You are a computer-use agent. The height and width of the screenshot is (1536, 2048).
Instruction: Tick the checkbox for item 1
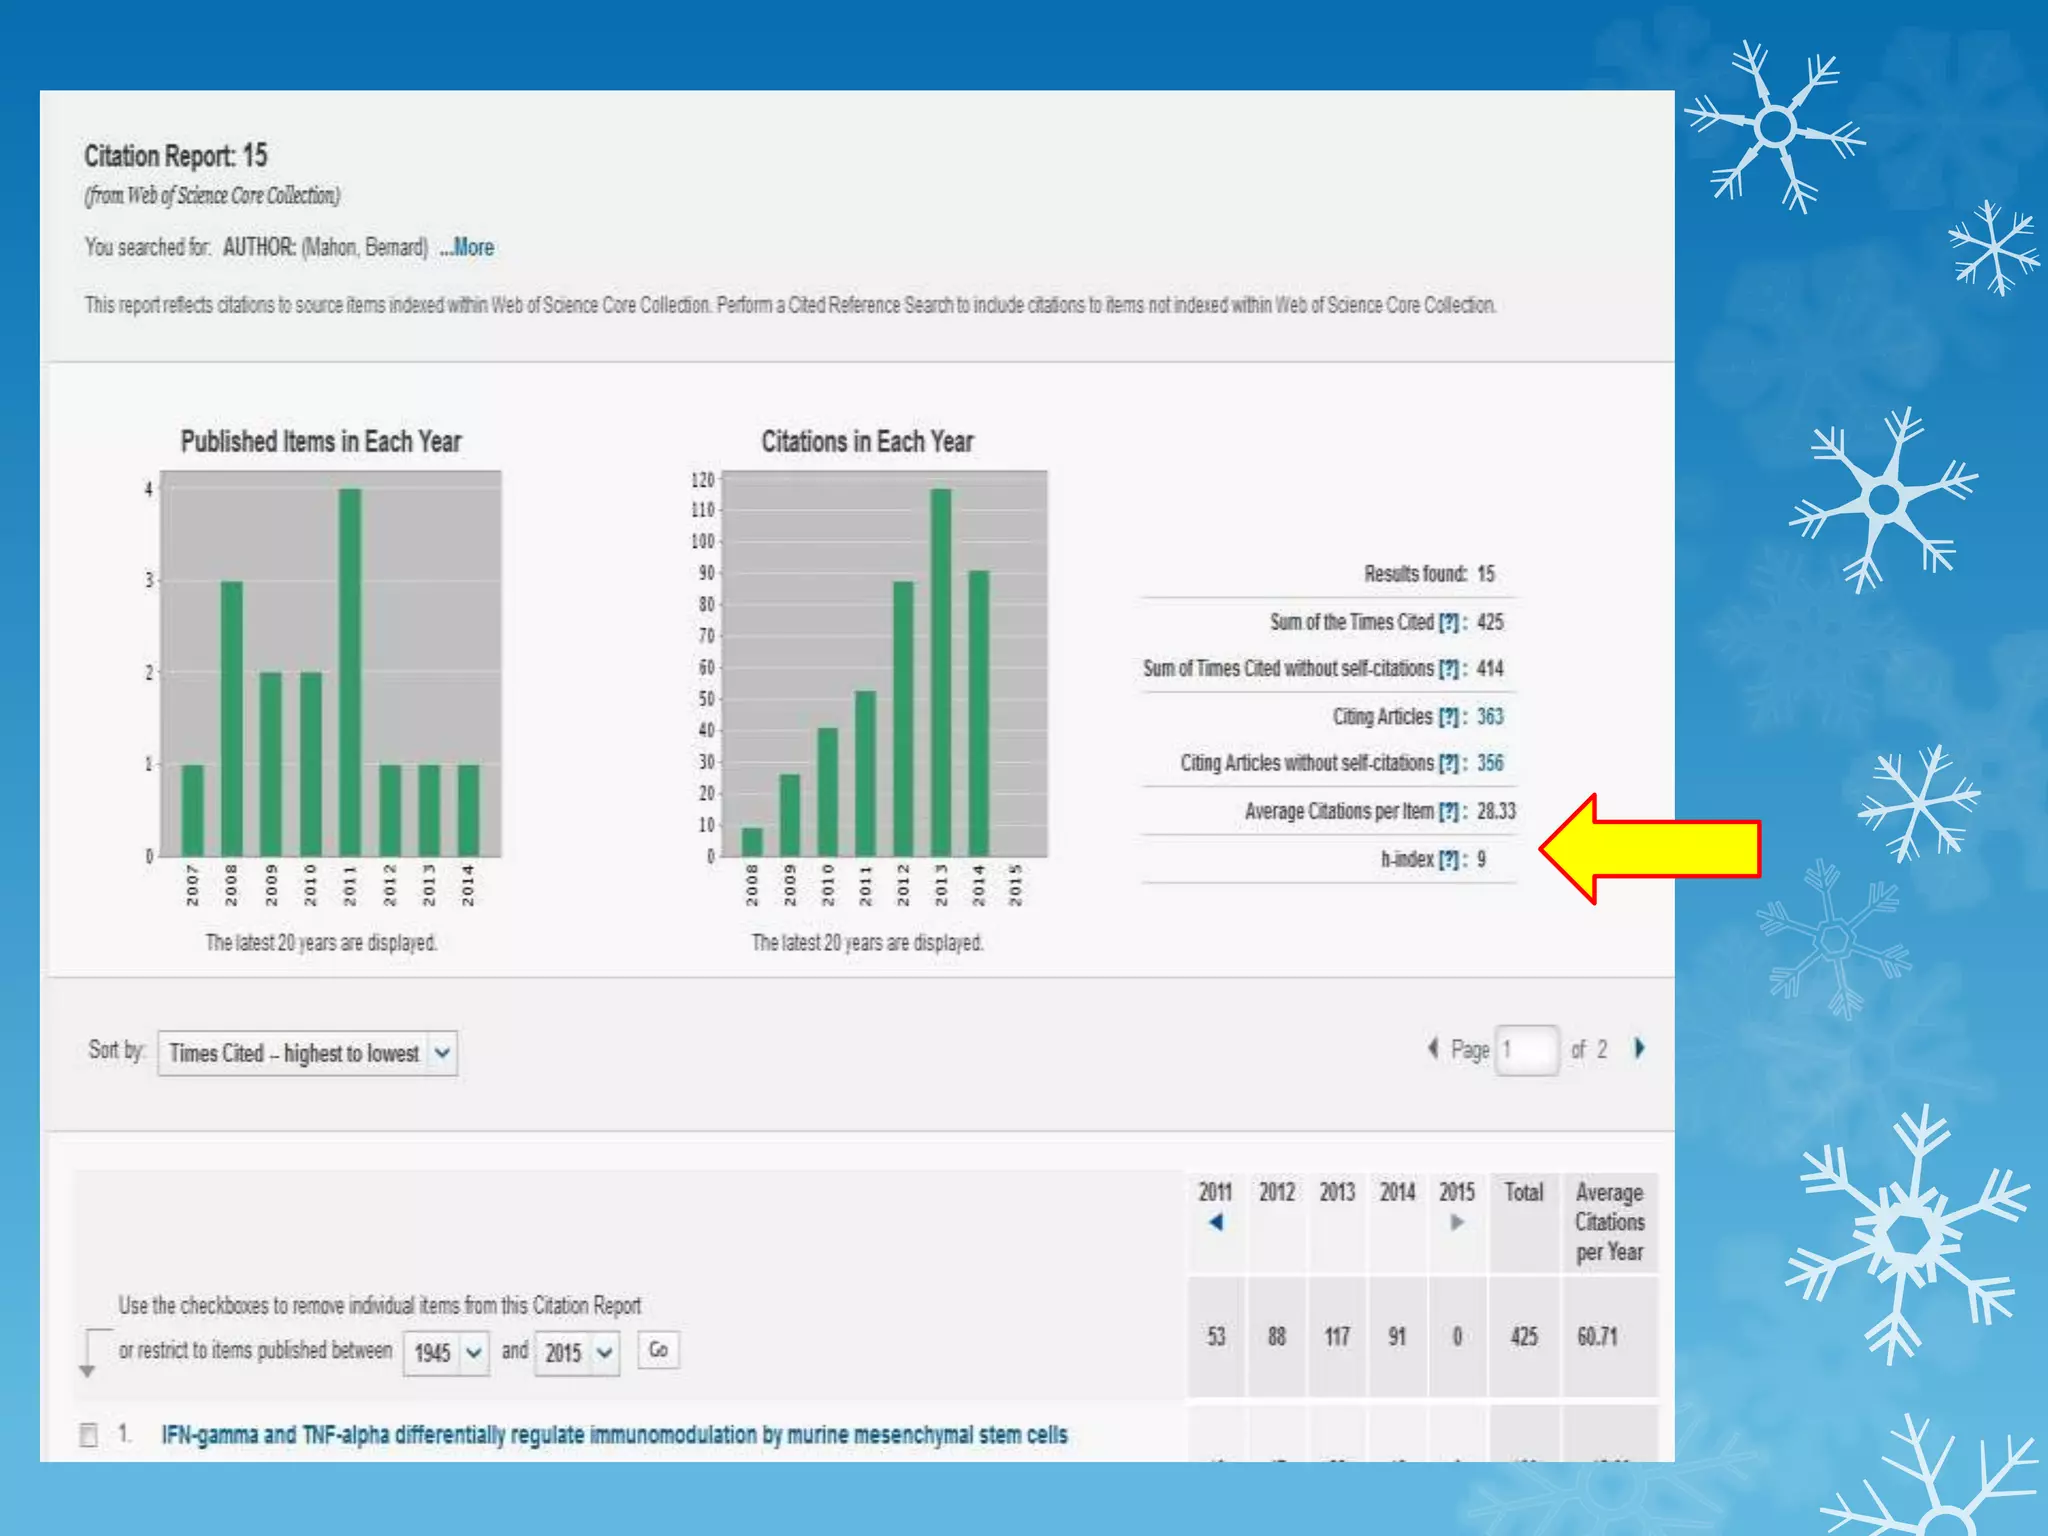(88, 1435)
